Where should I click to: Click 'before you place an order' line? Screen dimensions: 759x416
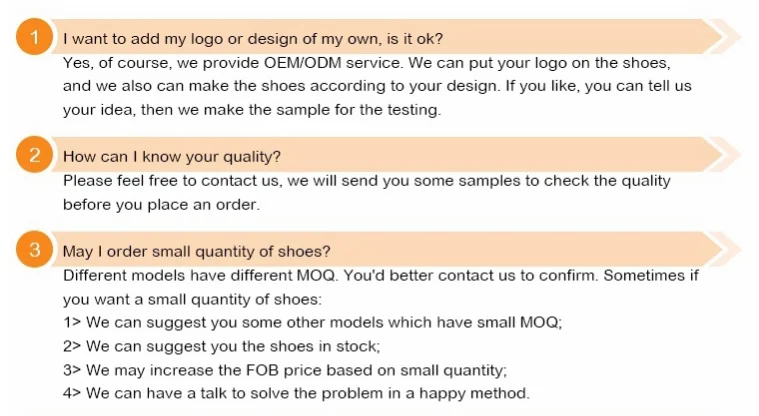(161, 204)
